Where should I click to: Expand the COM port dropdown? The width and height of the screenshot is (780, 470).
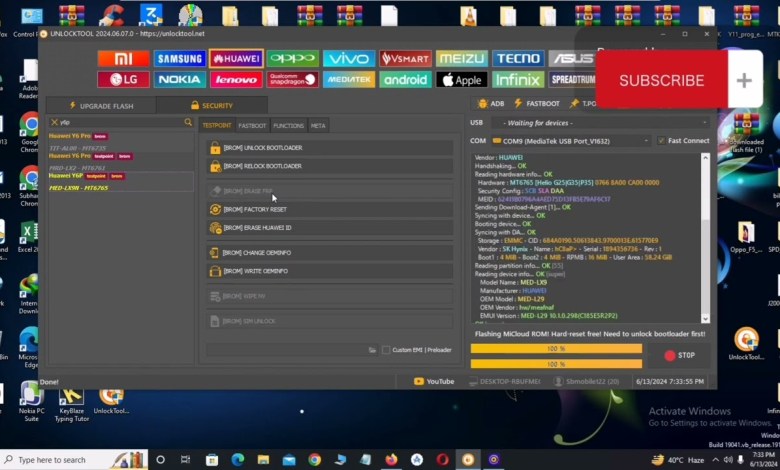646,141
